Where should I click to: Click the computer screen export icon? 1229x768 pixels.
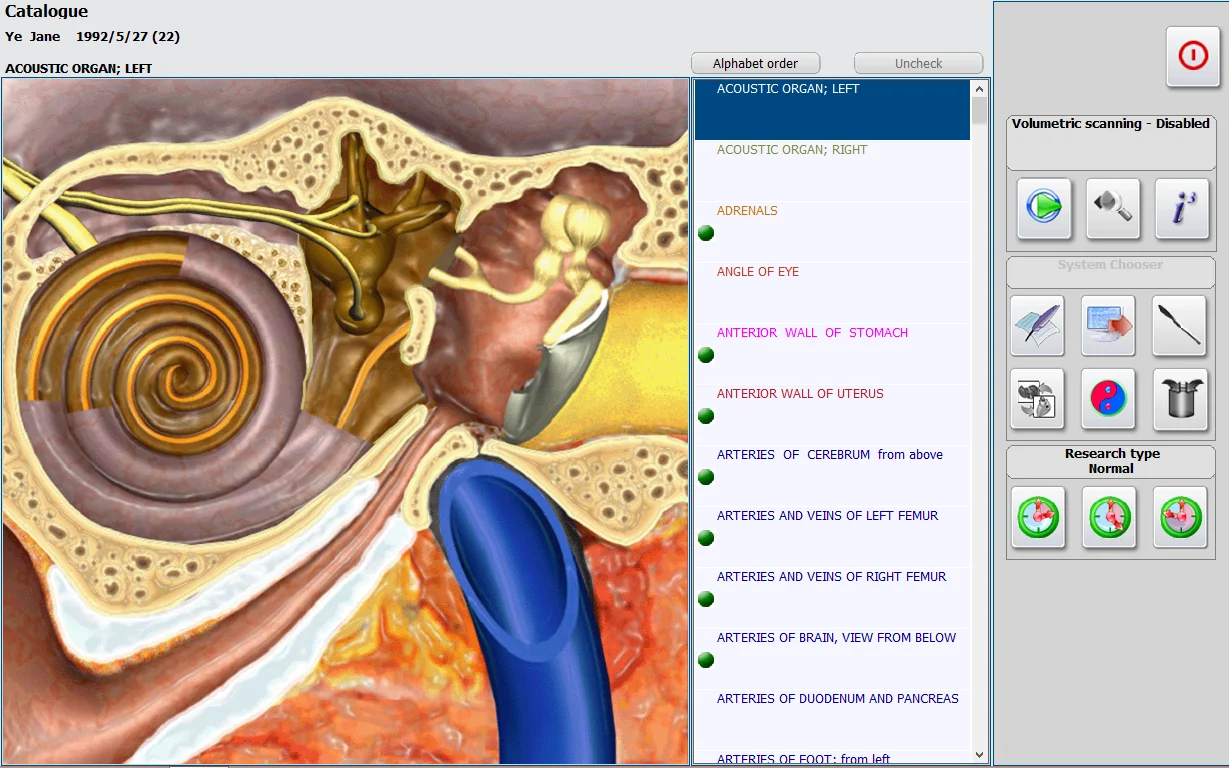(x=1108, y=326)
